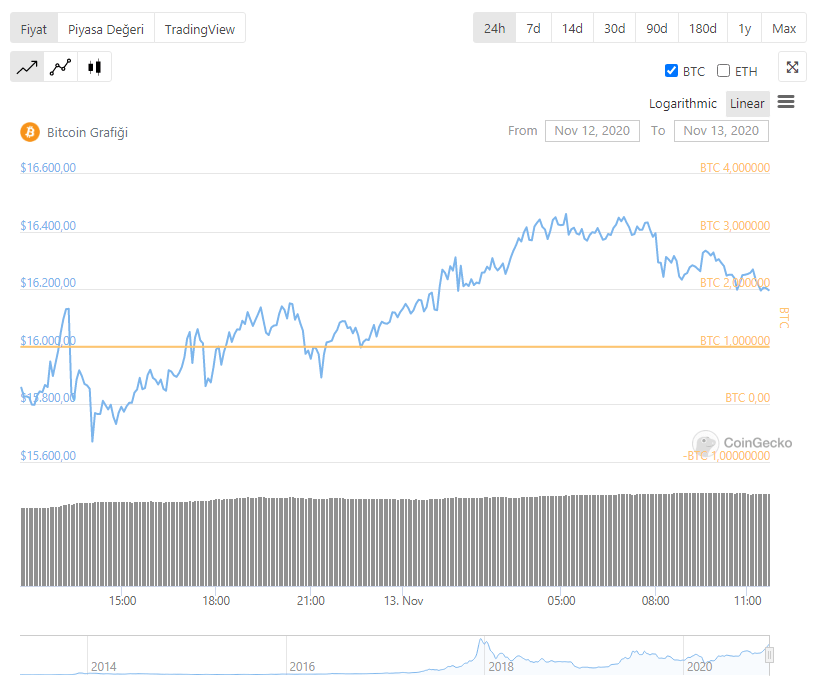Open the TradingView tab
The image size is (815, 695).
[x=200, y=28]
